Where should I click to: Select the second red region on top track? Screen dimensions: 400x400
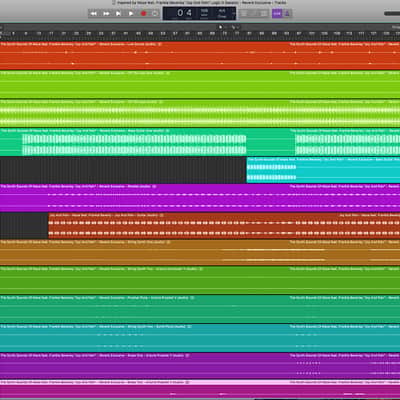tap(344, 55)
